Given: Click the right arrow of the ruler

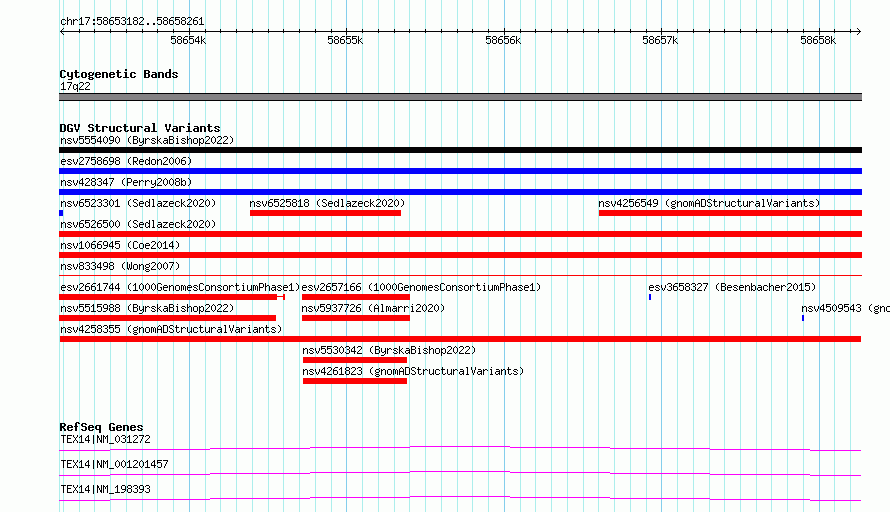Looking at the screenshot, I should point(858,31).
